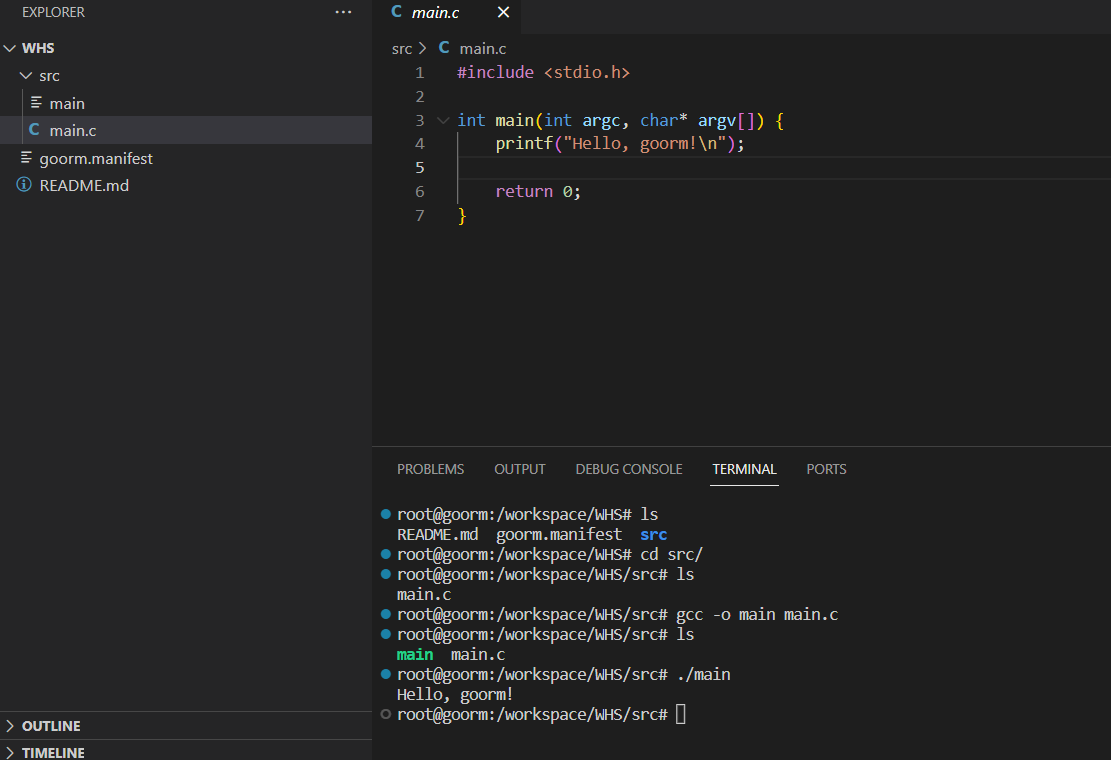The width and height of the screenshot is (1111, 760).
Task: Open README.md from the file tree
Action: point(84,185)
